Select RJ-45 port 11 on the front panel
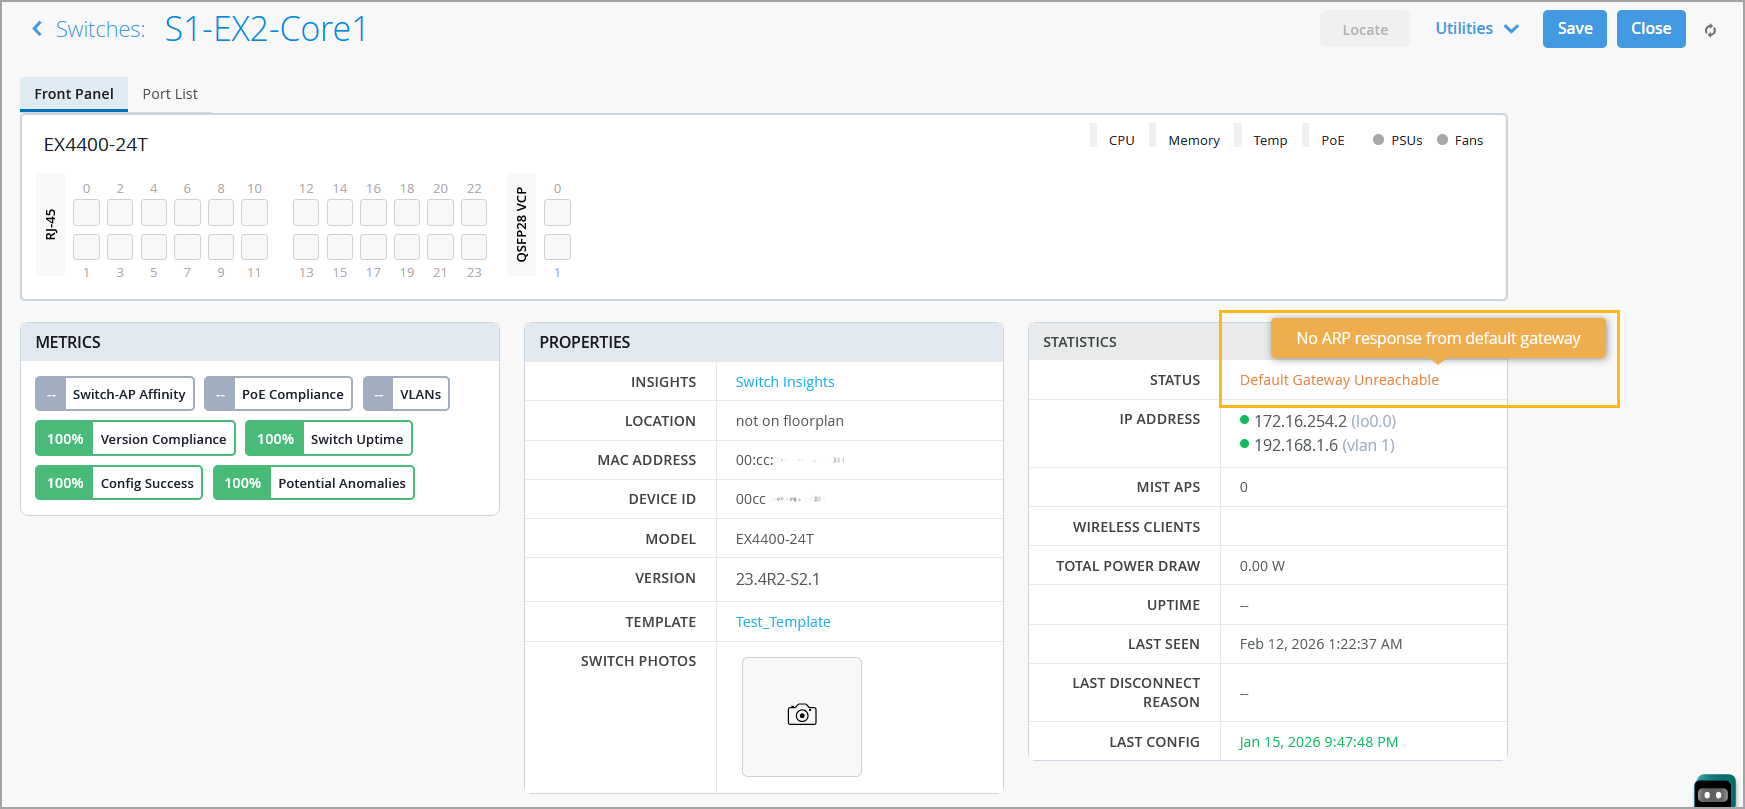 click(255, 246)
